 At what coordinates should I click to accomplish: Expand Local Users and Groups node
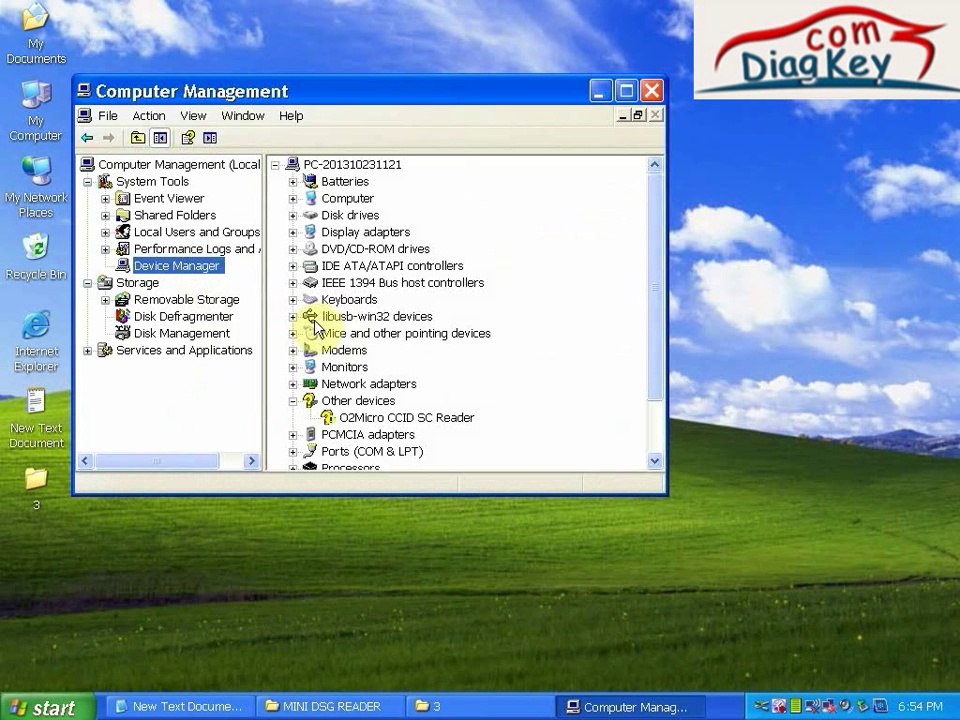pos(105,233)
